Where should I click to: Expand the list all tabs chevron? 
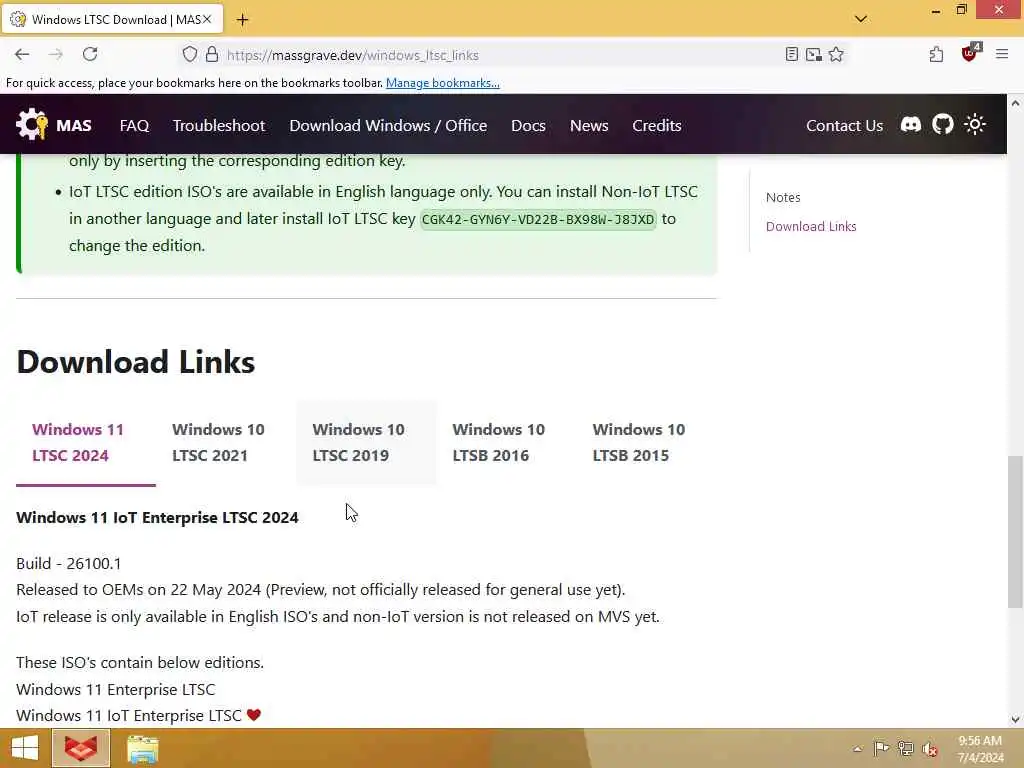(x=861, y=19)
